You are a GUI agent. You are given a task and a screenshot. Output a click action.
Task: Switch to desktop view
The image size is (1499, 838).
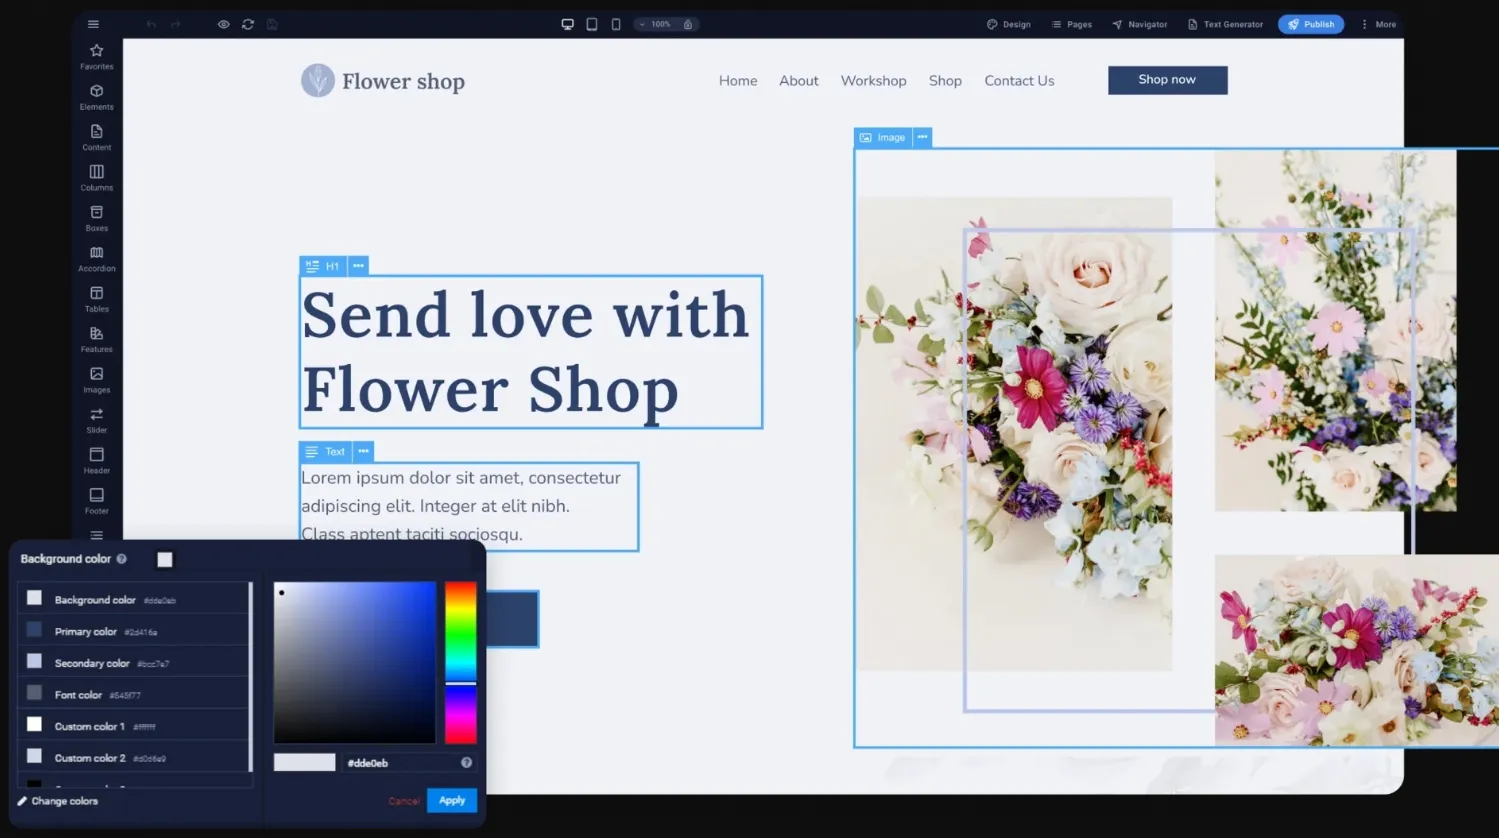(567, 24)
